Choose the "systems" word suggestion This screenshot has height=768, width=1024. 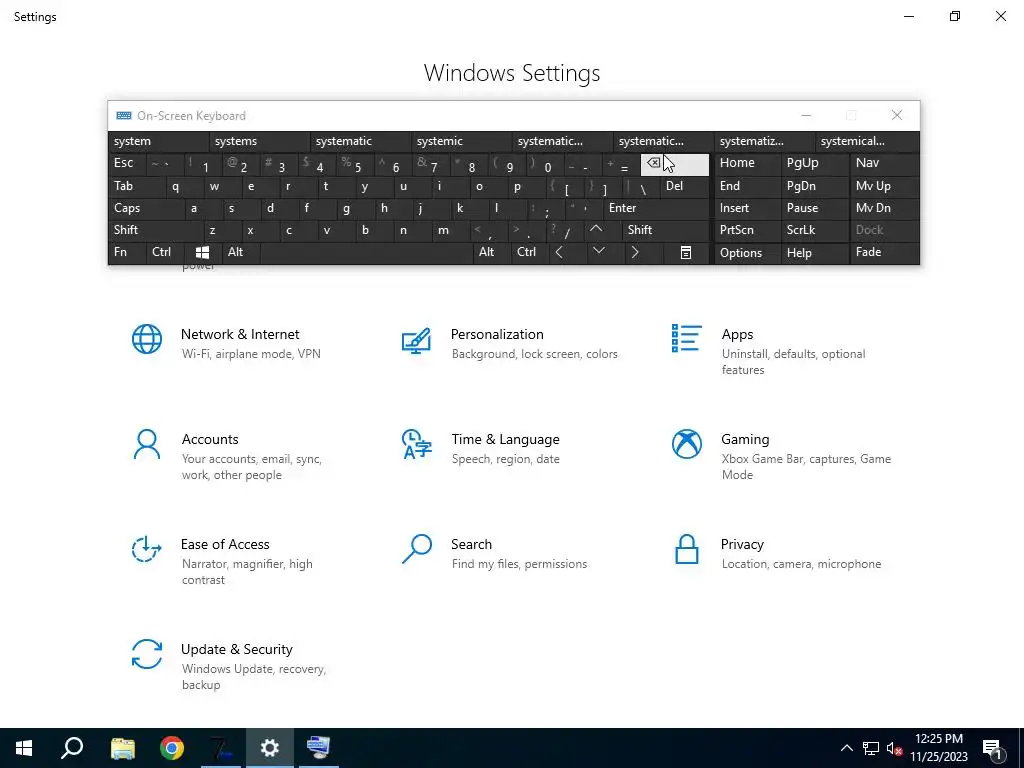click(260, 142)
